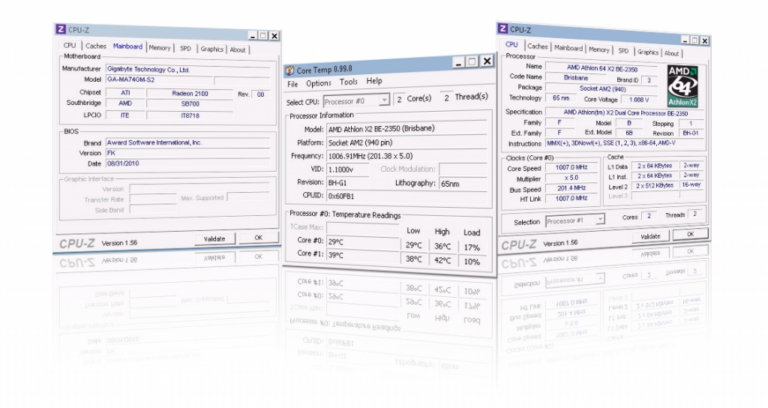Click Bus Speed value 201.4 MHz
Screen dimensions: 768x408
(571, 188)
